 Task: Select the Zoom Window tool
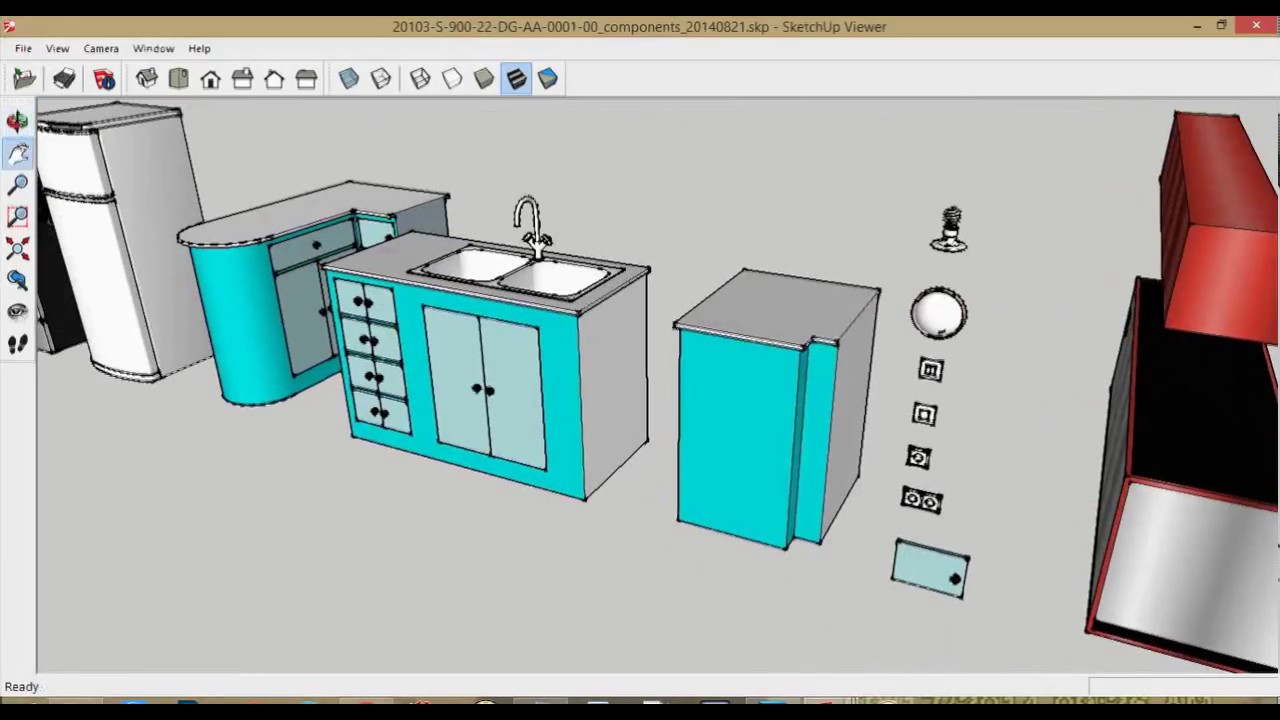point(17,217)
